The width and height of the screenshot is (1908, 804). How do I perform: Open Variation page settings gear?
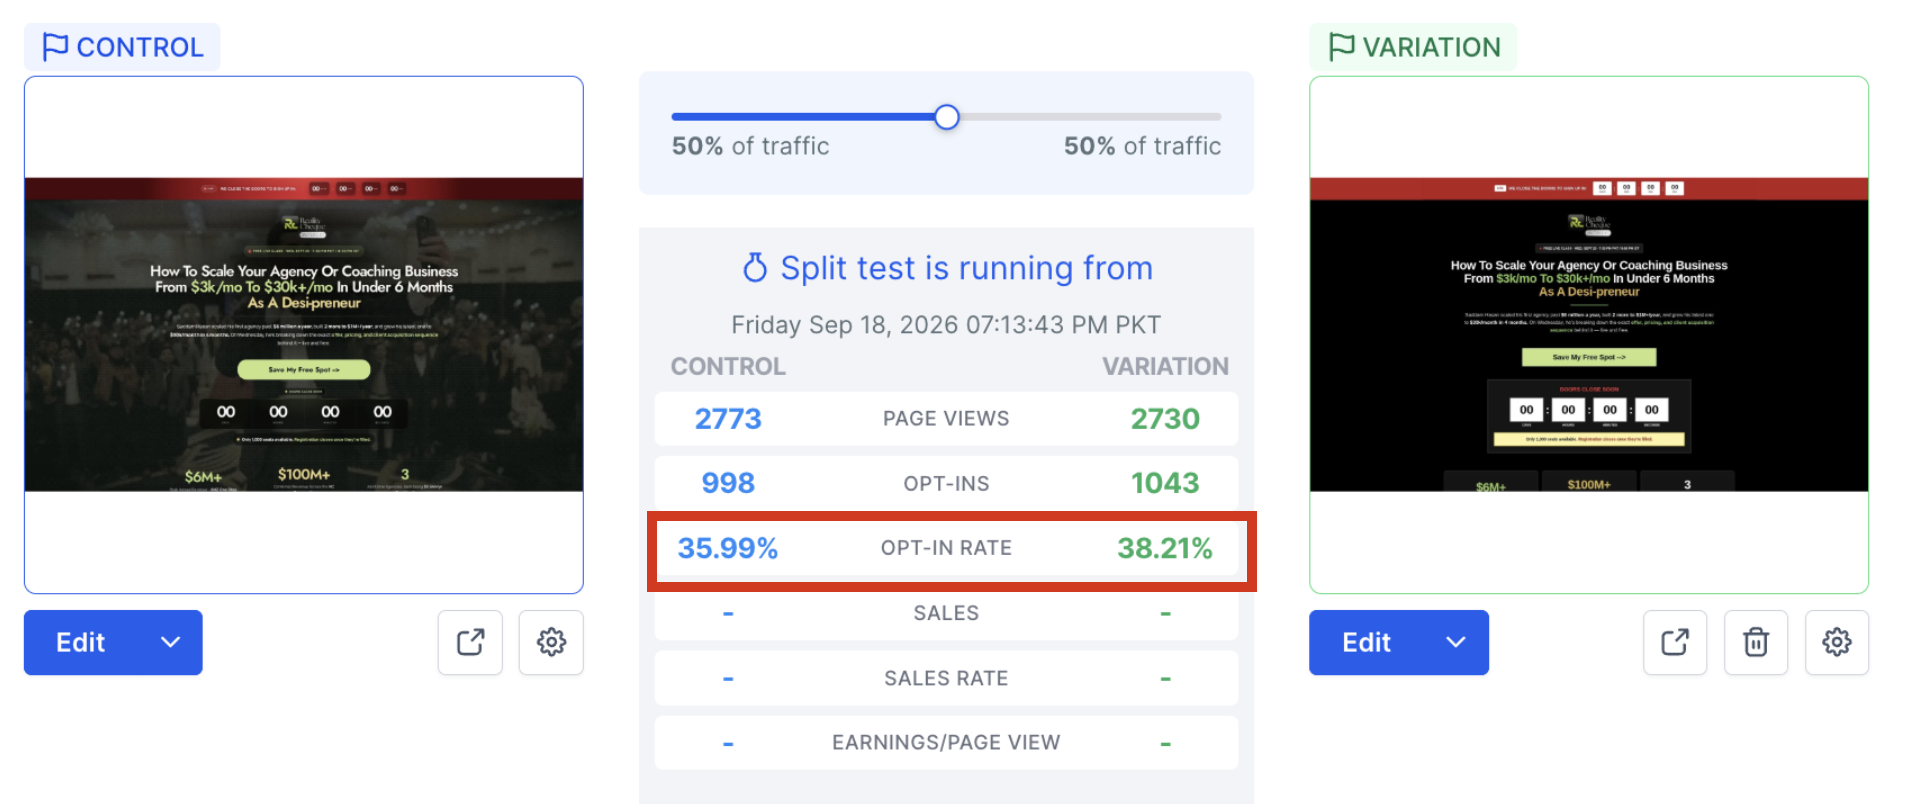tap(1837, 642)
